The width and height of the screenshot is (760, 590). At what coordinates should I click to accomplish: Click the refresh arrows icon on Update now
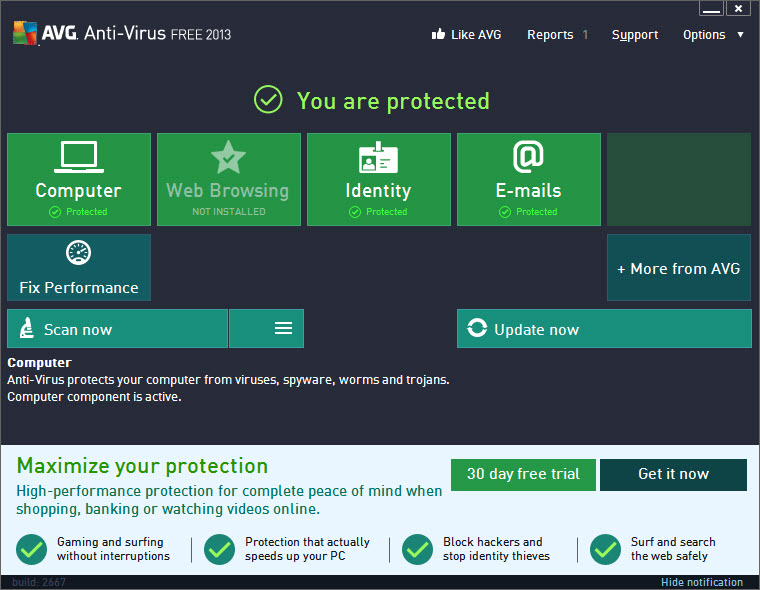tap(477, 329)
